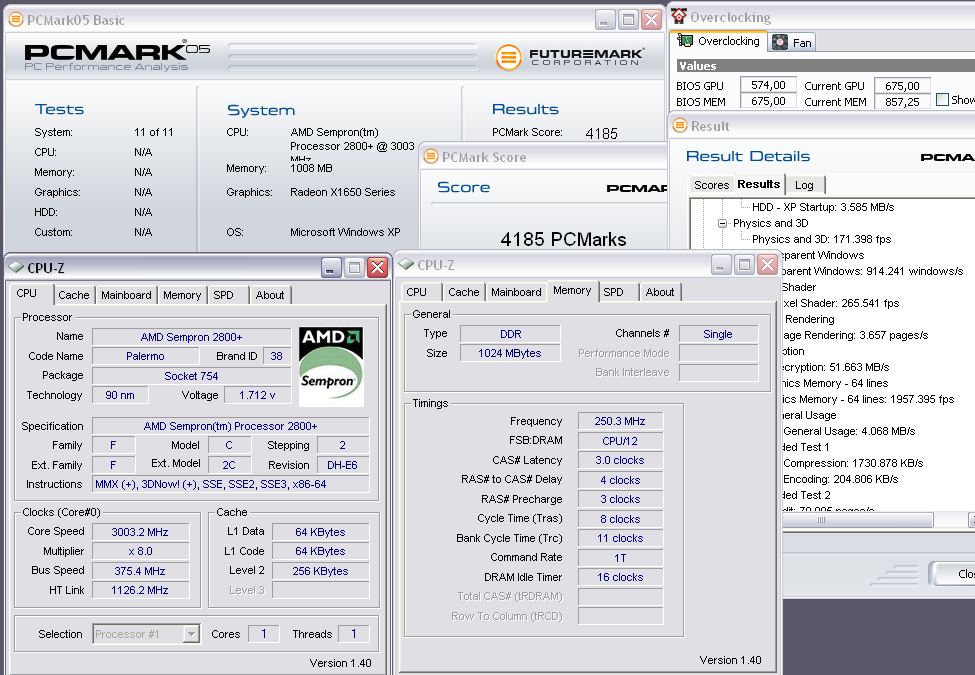Click the Fan tab icon
Viewport: 975px width, 675px height.
click(x=780, y=42)
